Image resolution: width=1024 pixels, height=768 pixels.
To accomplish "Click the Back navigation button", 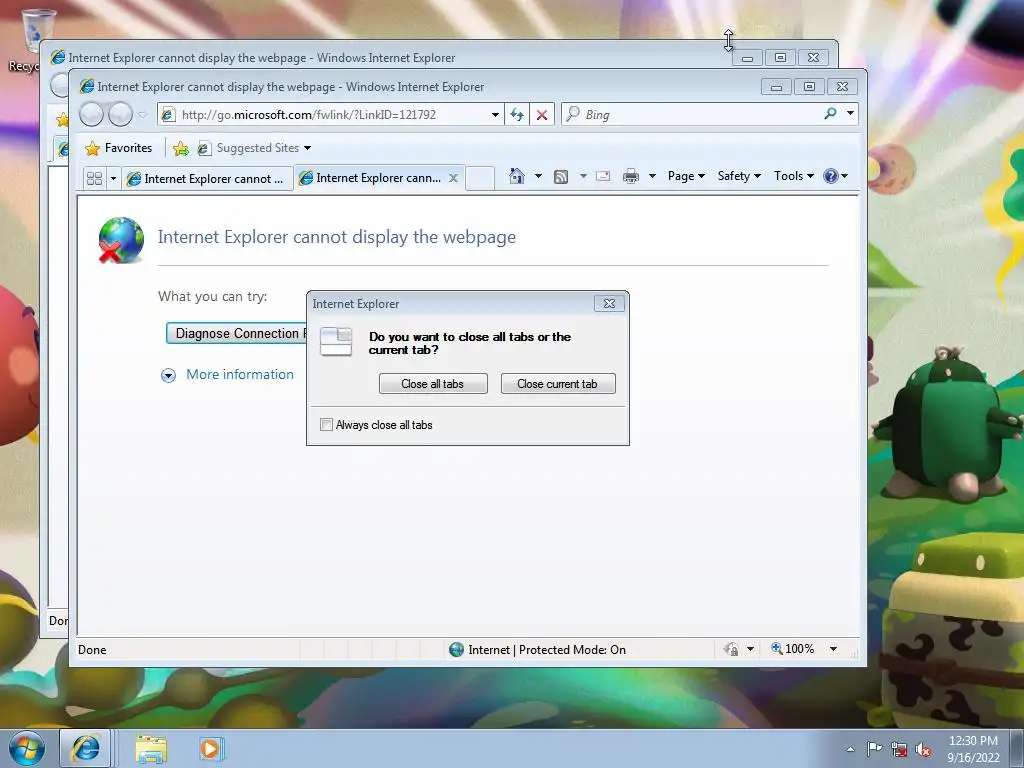I will (91, 115).
